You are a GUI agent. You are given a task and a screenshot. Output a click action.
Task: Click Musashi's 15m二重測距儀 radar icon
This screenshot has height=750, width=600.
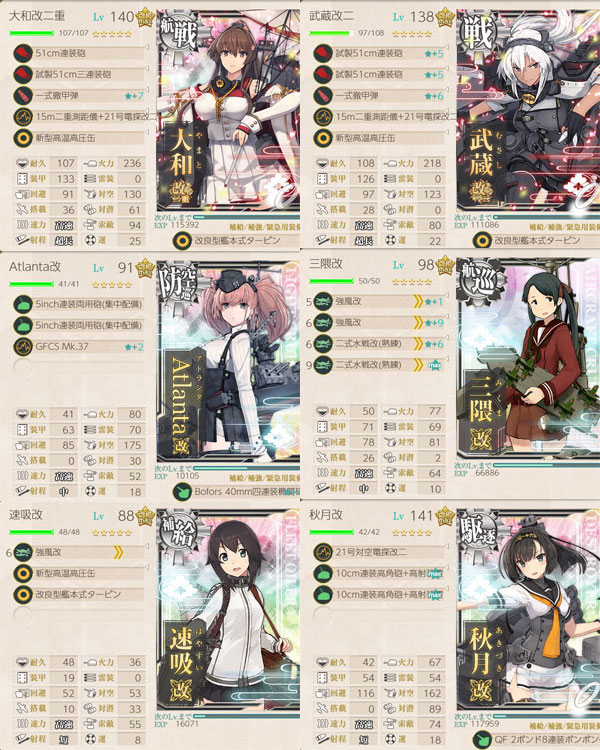click(323, 117)
